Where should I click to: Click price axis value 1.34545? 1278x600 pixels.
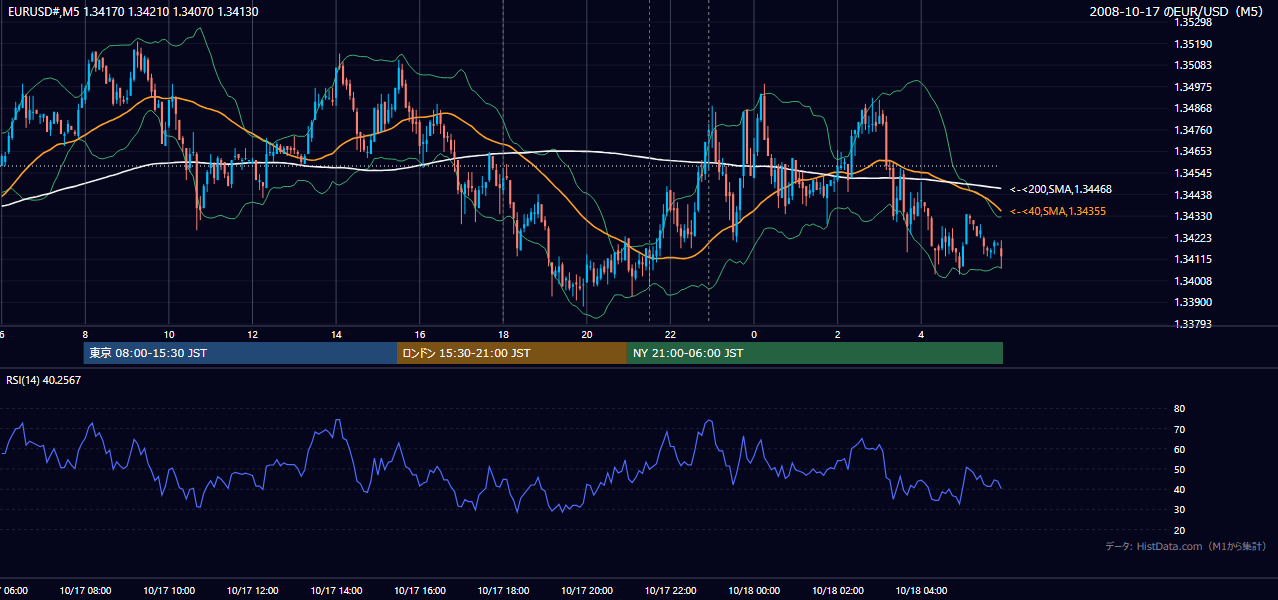pyautogui.click(x=1193, y=173)
